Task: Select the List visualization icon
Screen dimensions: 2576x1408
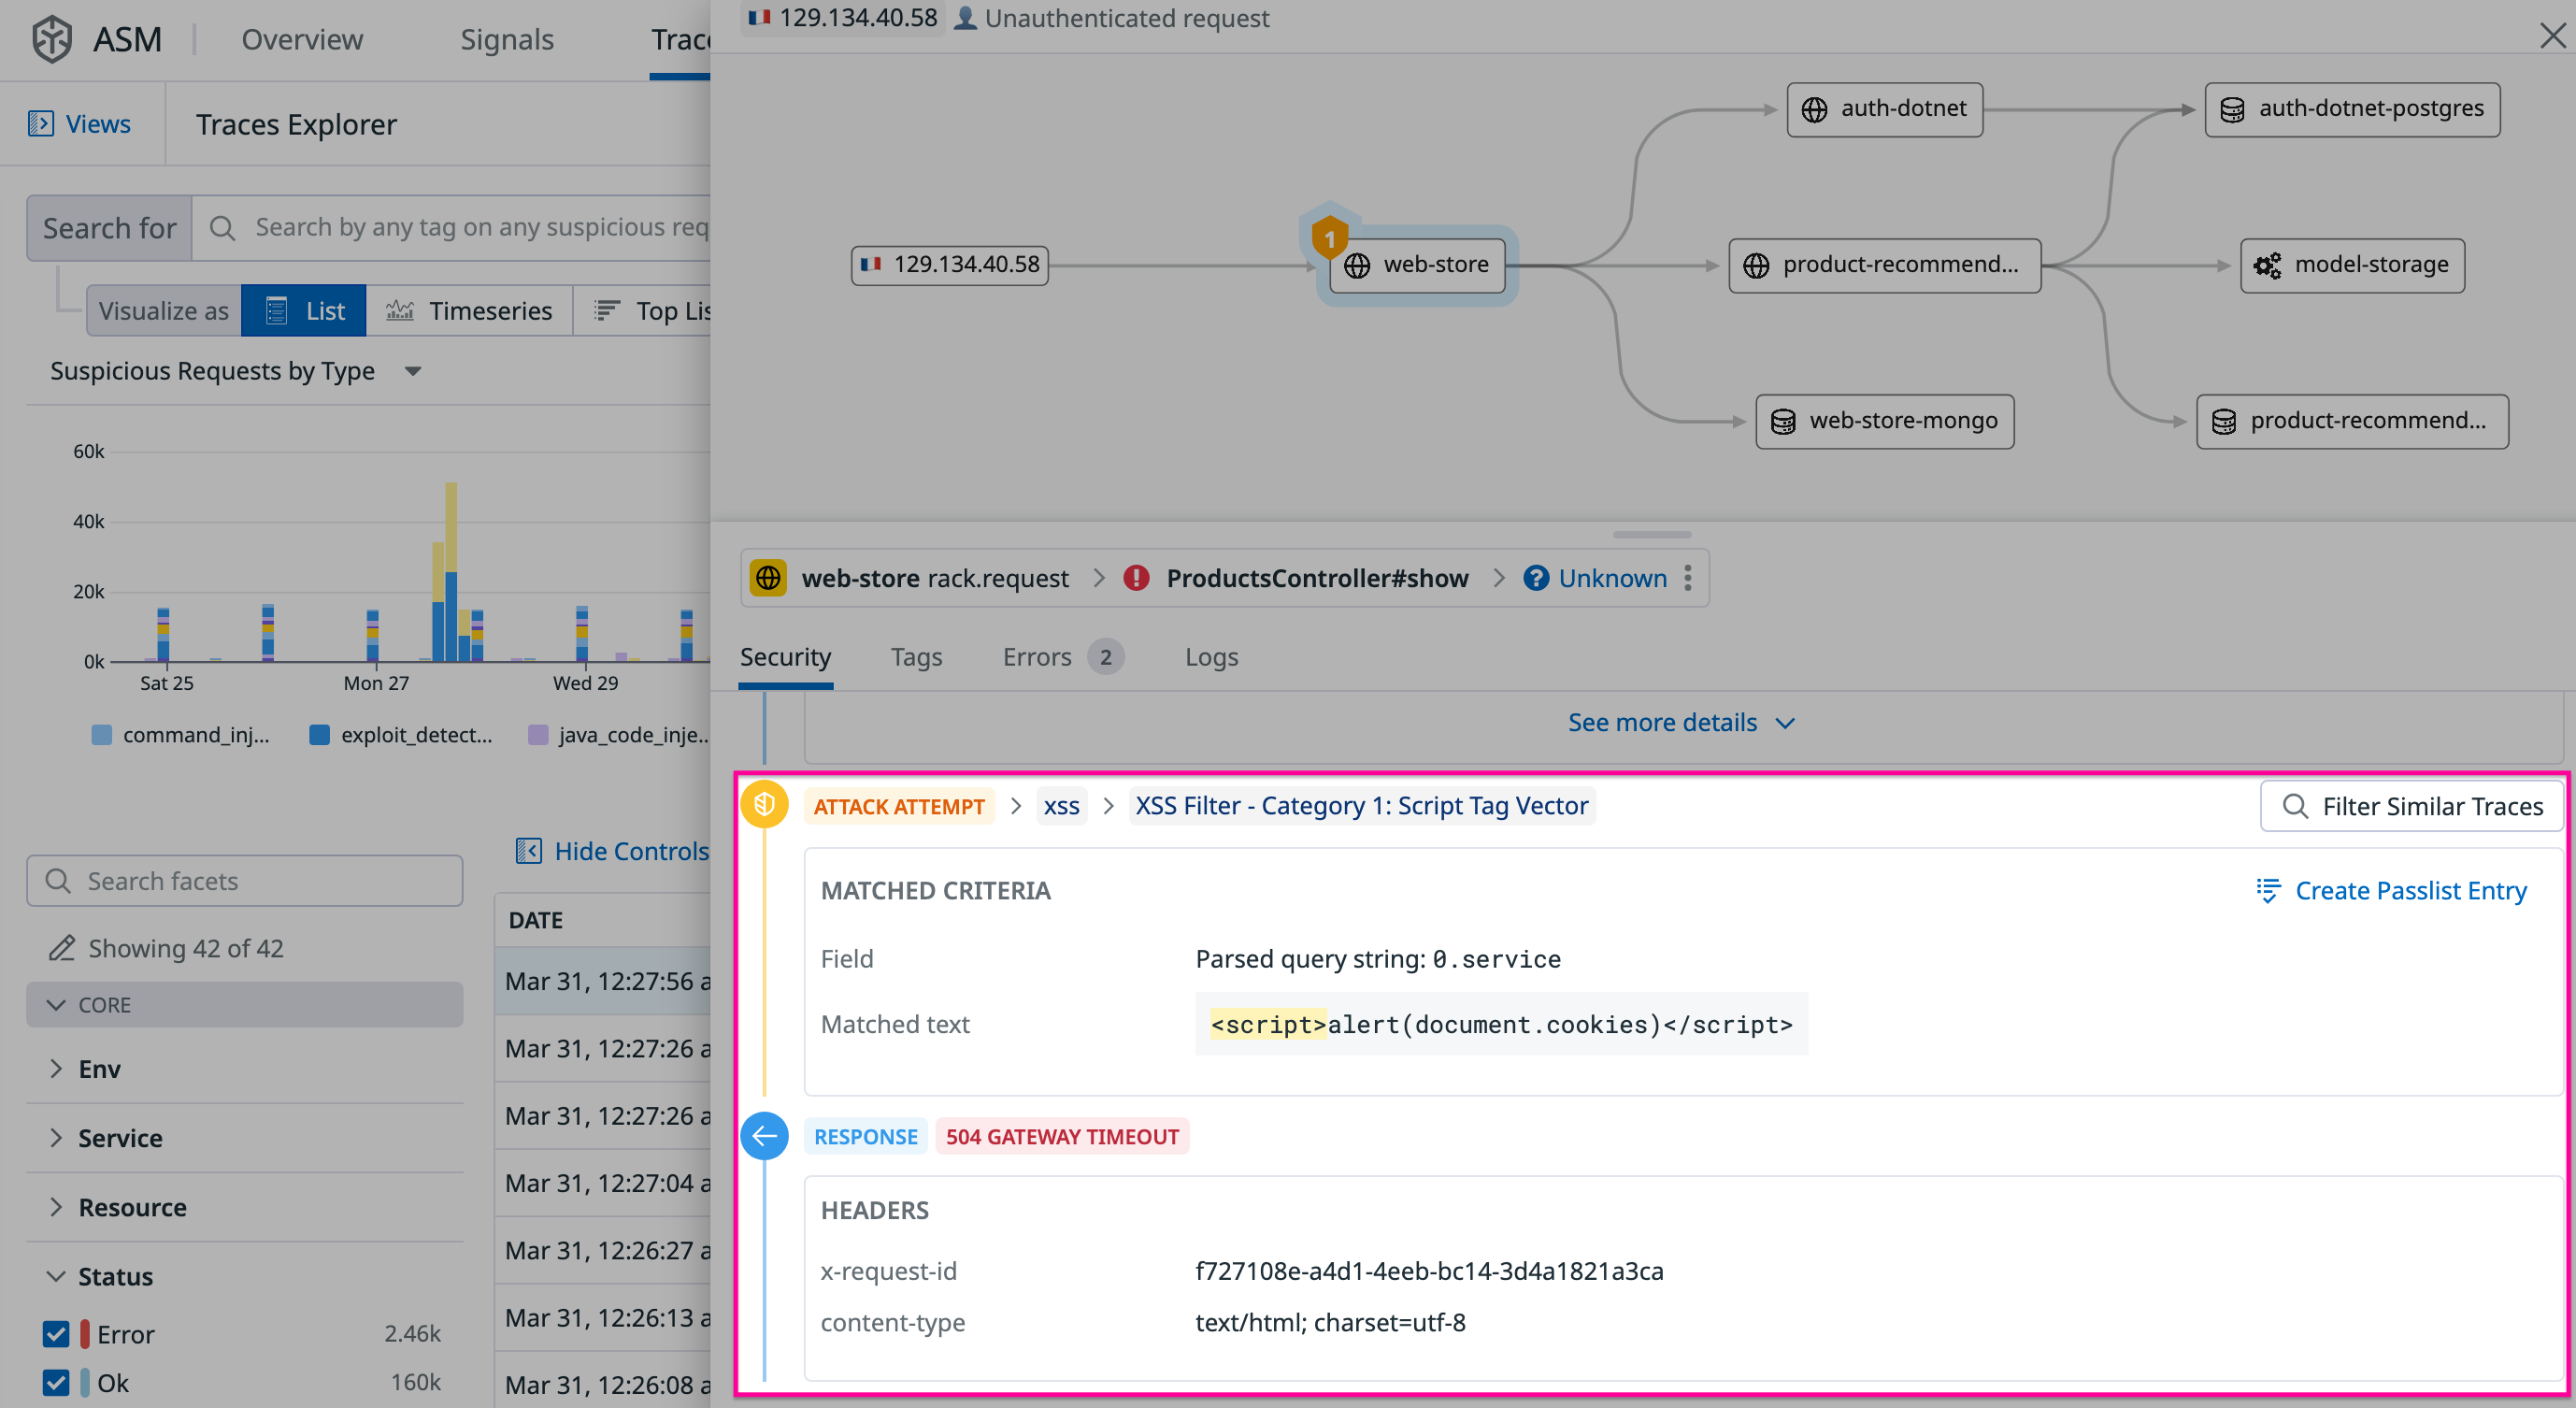Action: 277,310
